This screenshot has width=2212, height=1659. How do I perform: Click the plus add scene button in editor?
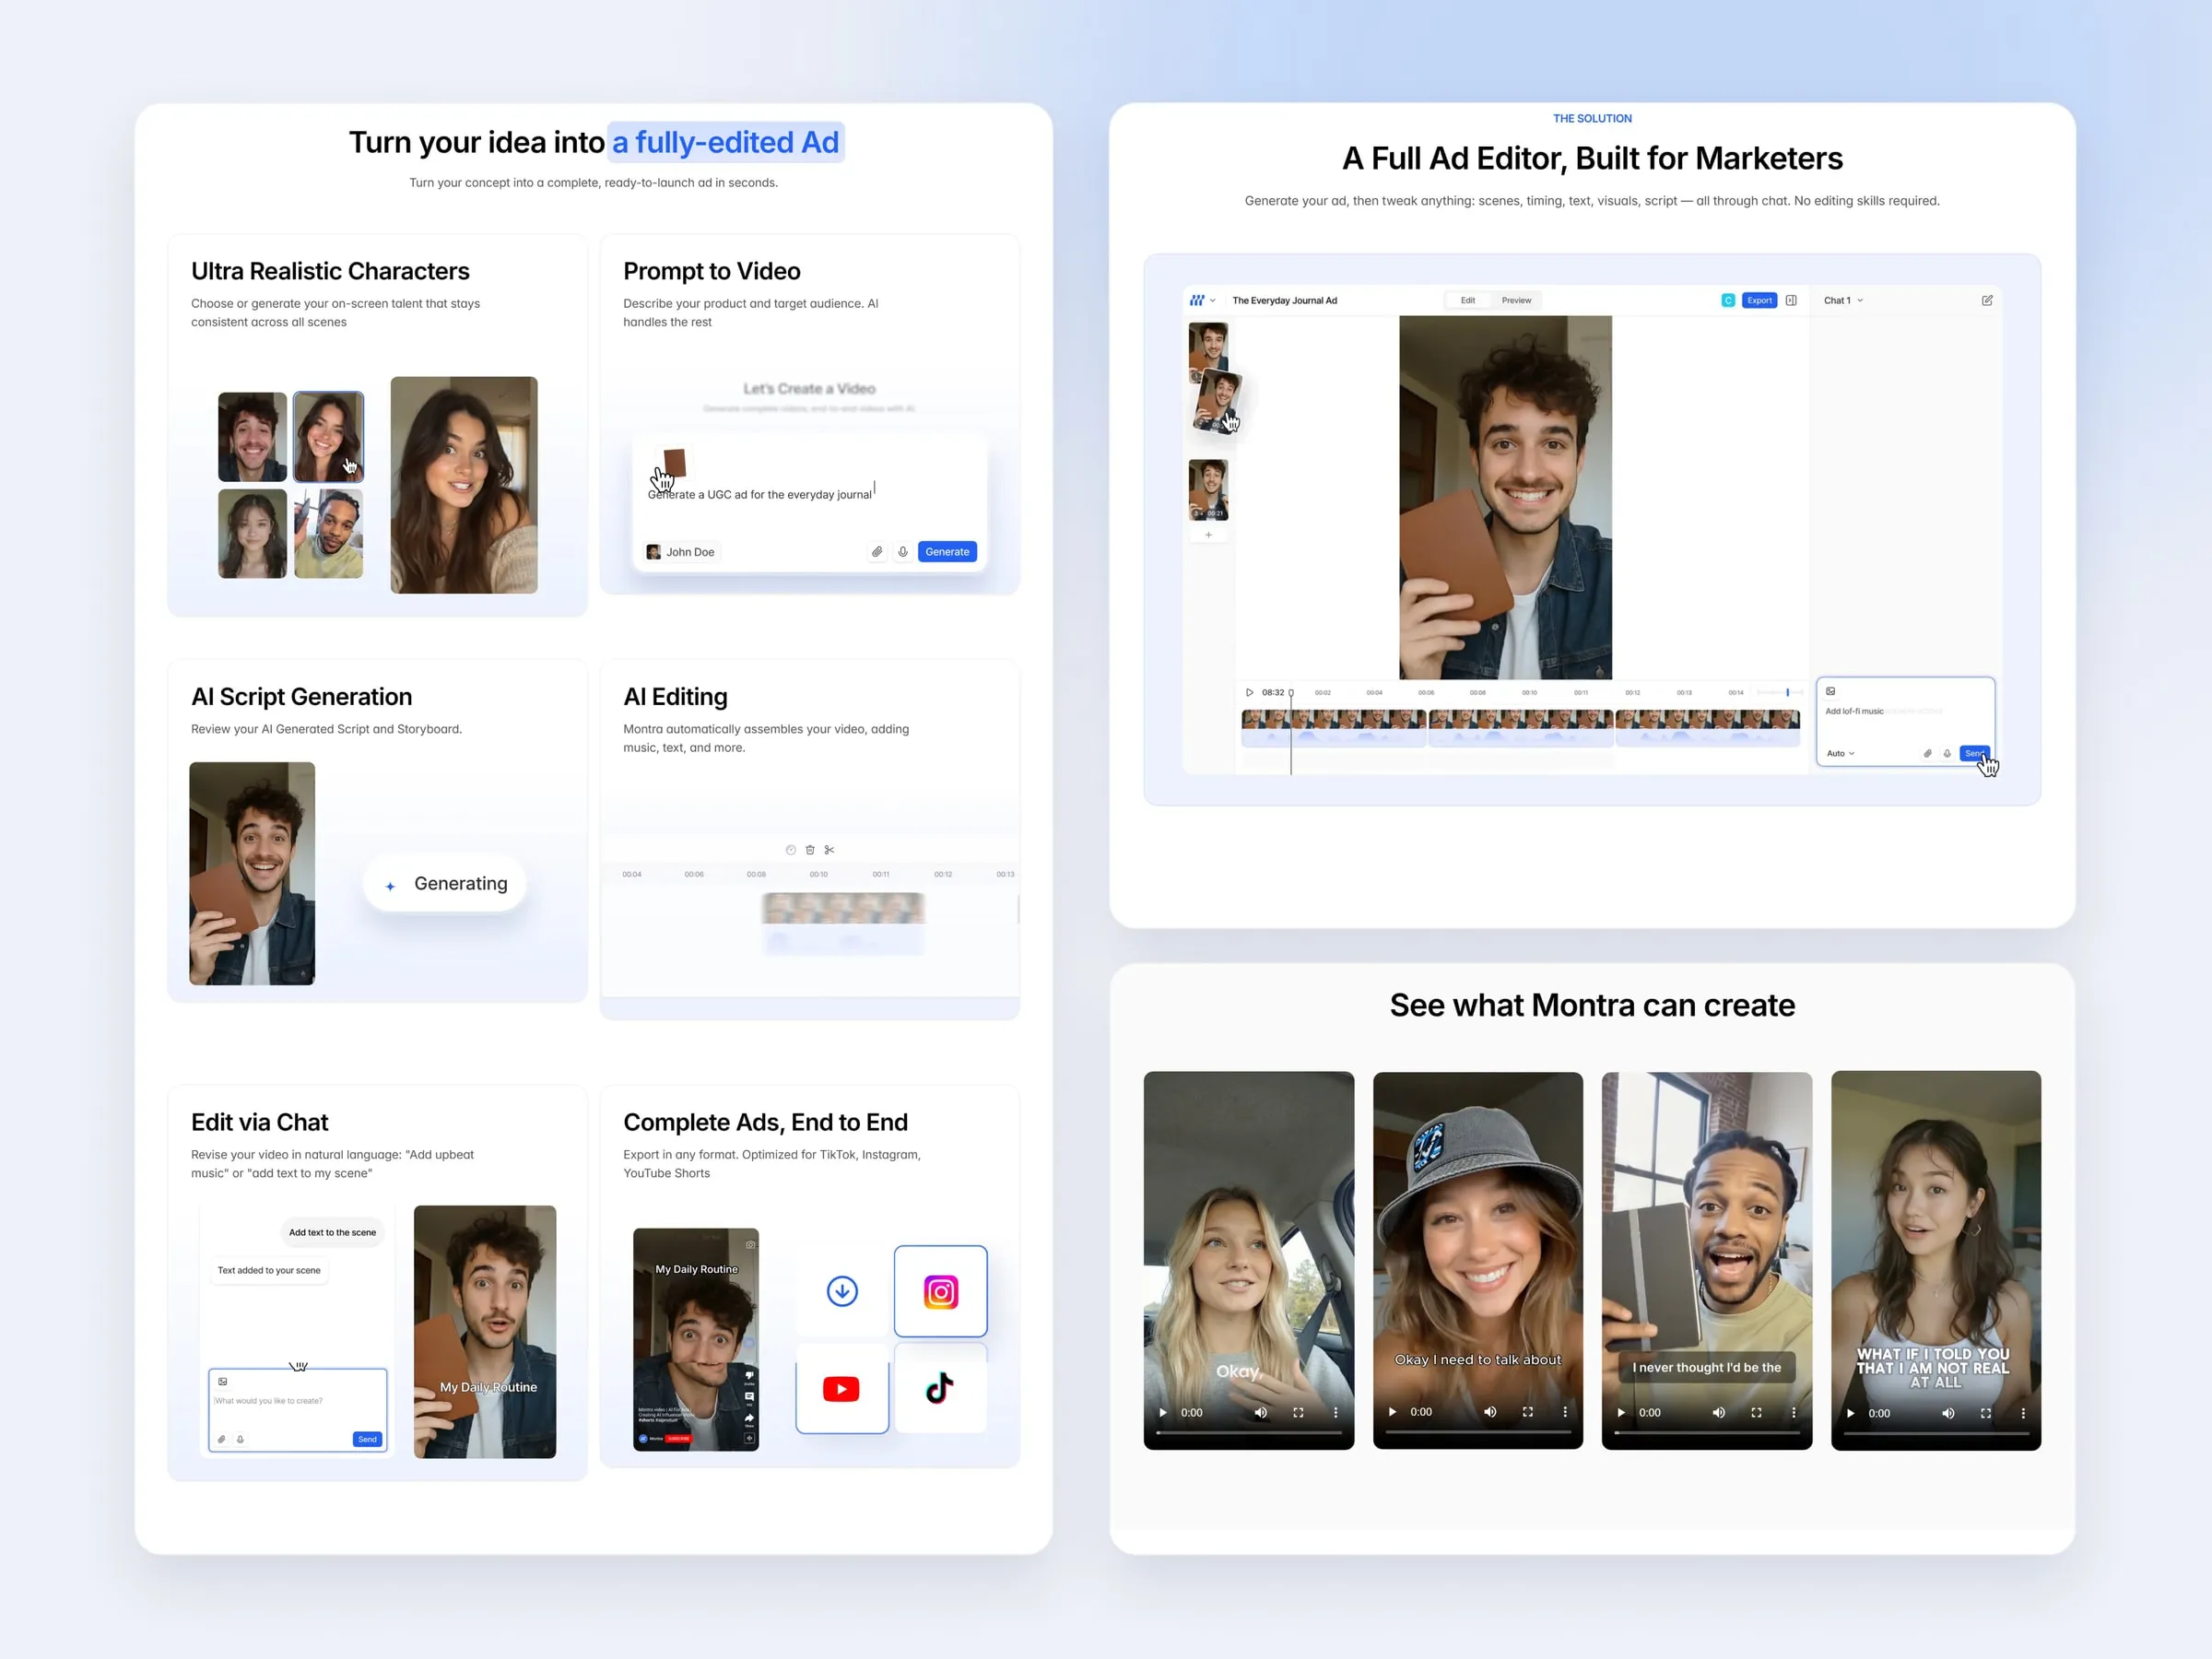1208,535
